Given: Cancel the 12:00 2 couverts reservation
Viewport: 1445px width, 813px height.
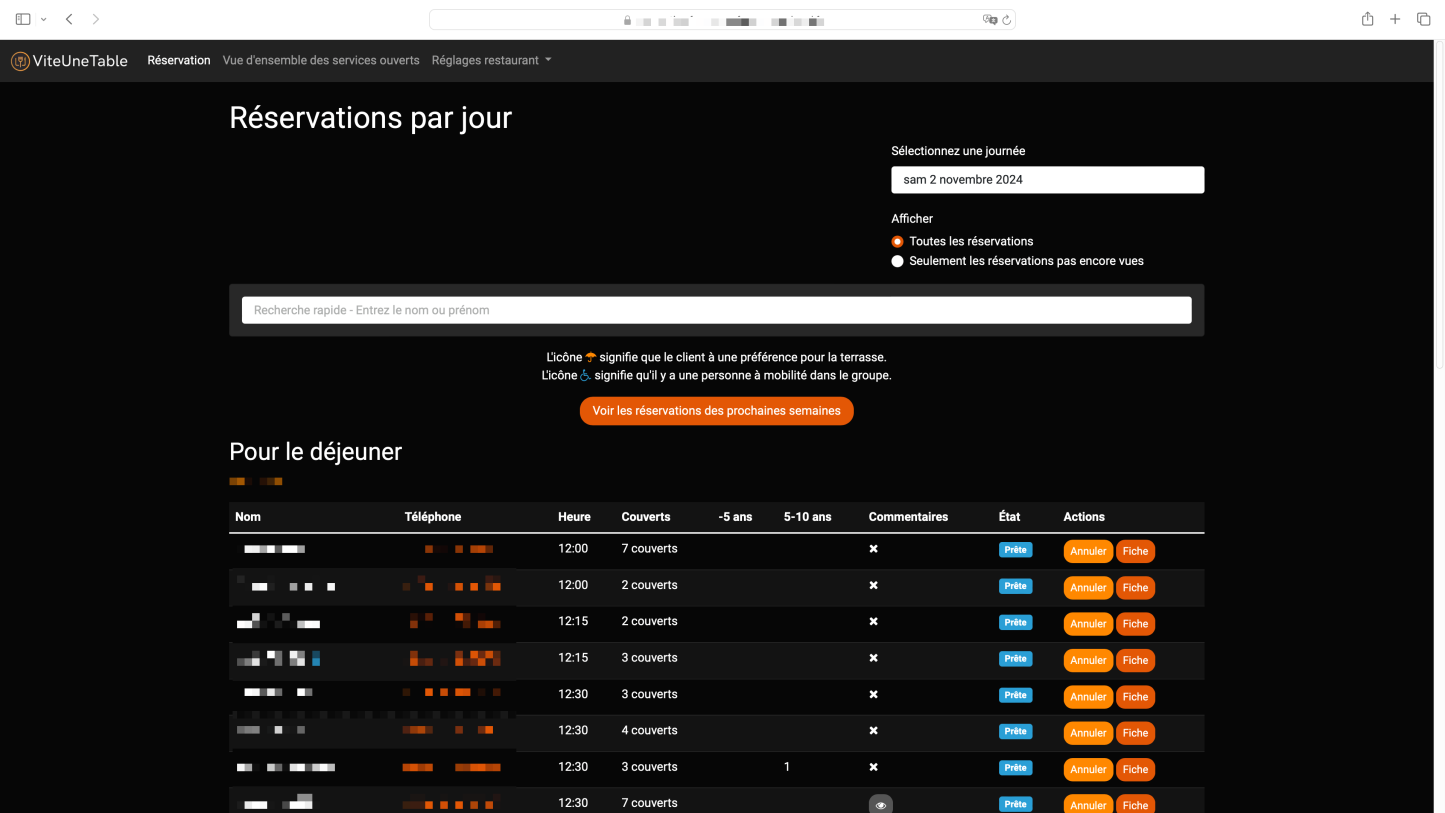Looking at the screenshot, I should click(1088, 588).
